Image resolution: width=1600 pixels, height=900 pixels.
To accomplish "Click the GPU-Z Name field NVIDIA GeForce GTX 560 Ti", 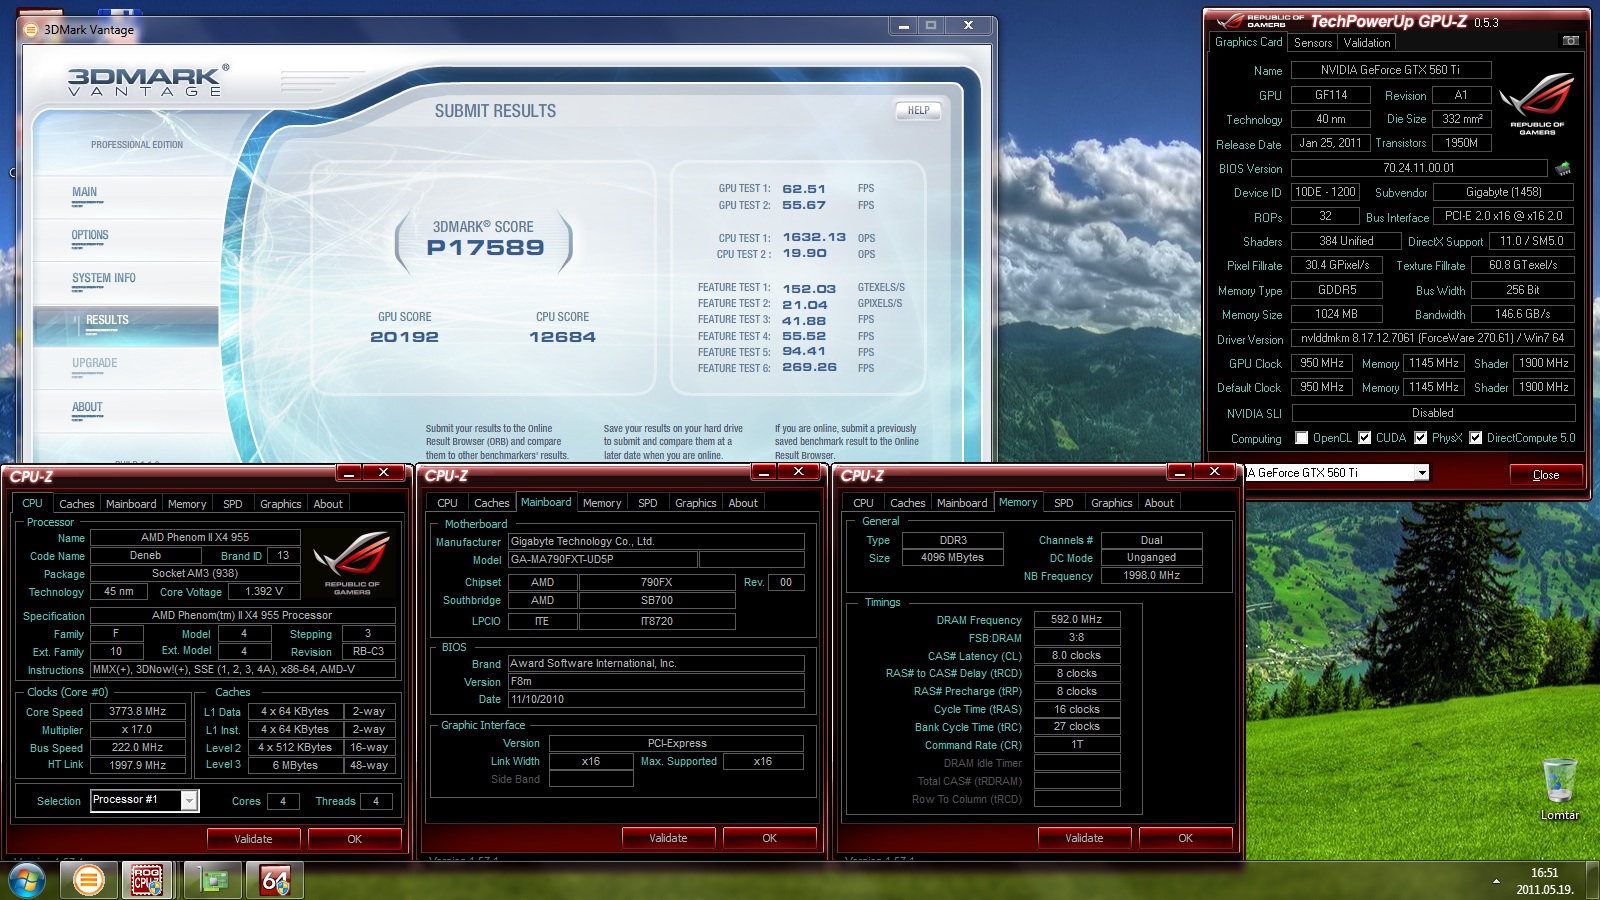I will tap(1391, 70).
